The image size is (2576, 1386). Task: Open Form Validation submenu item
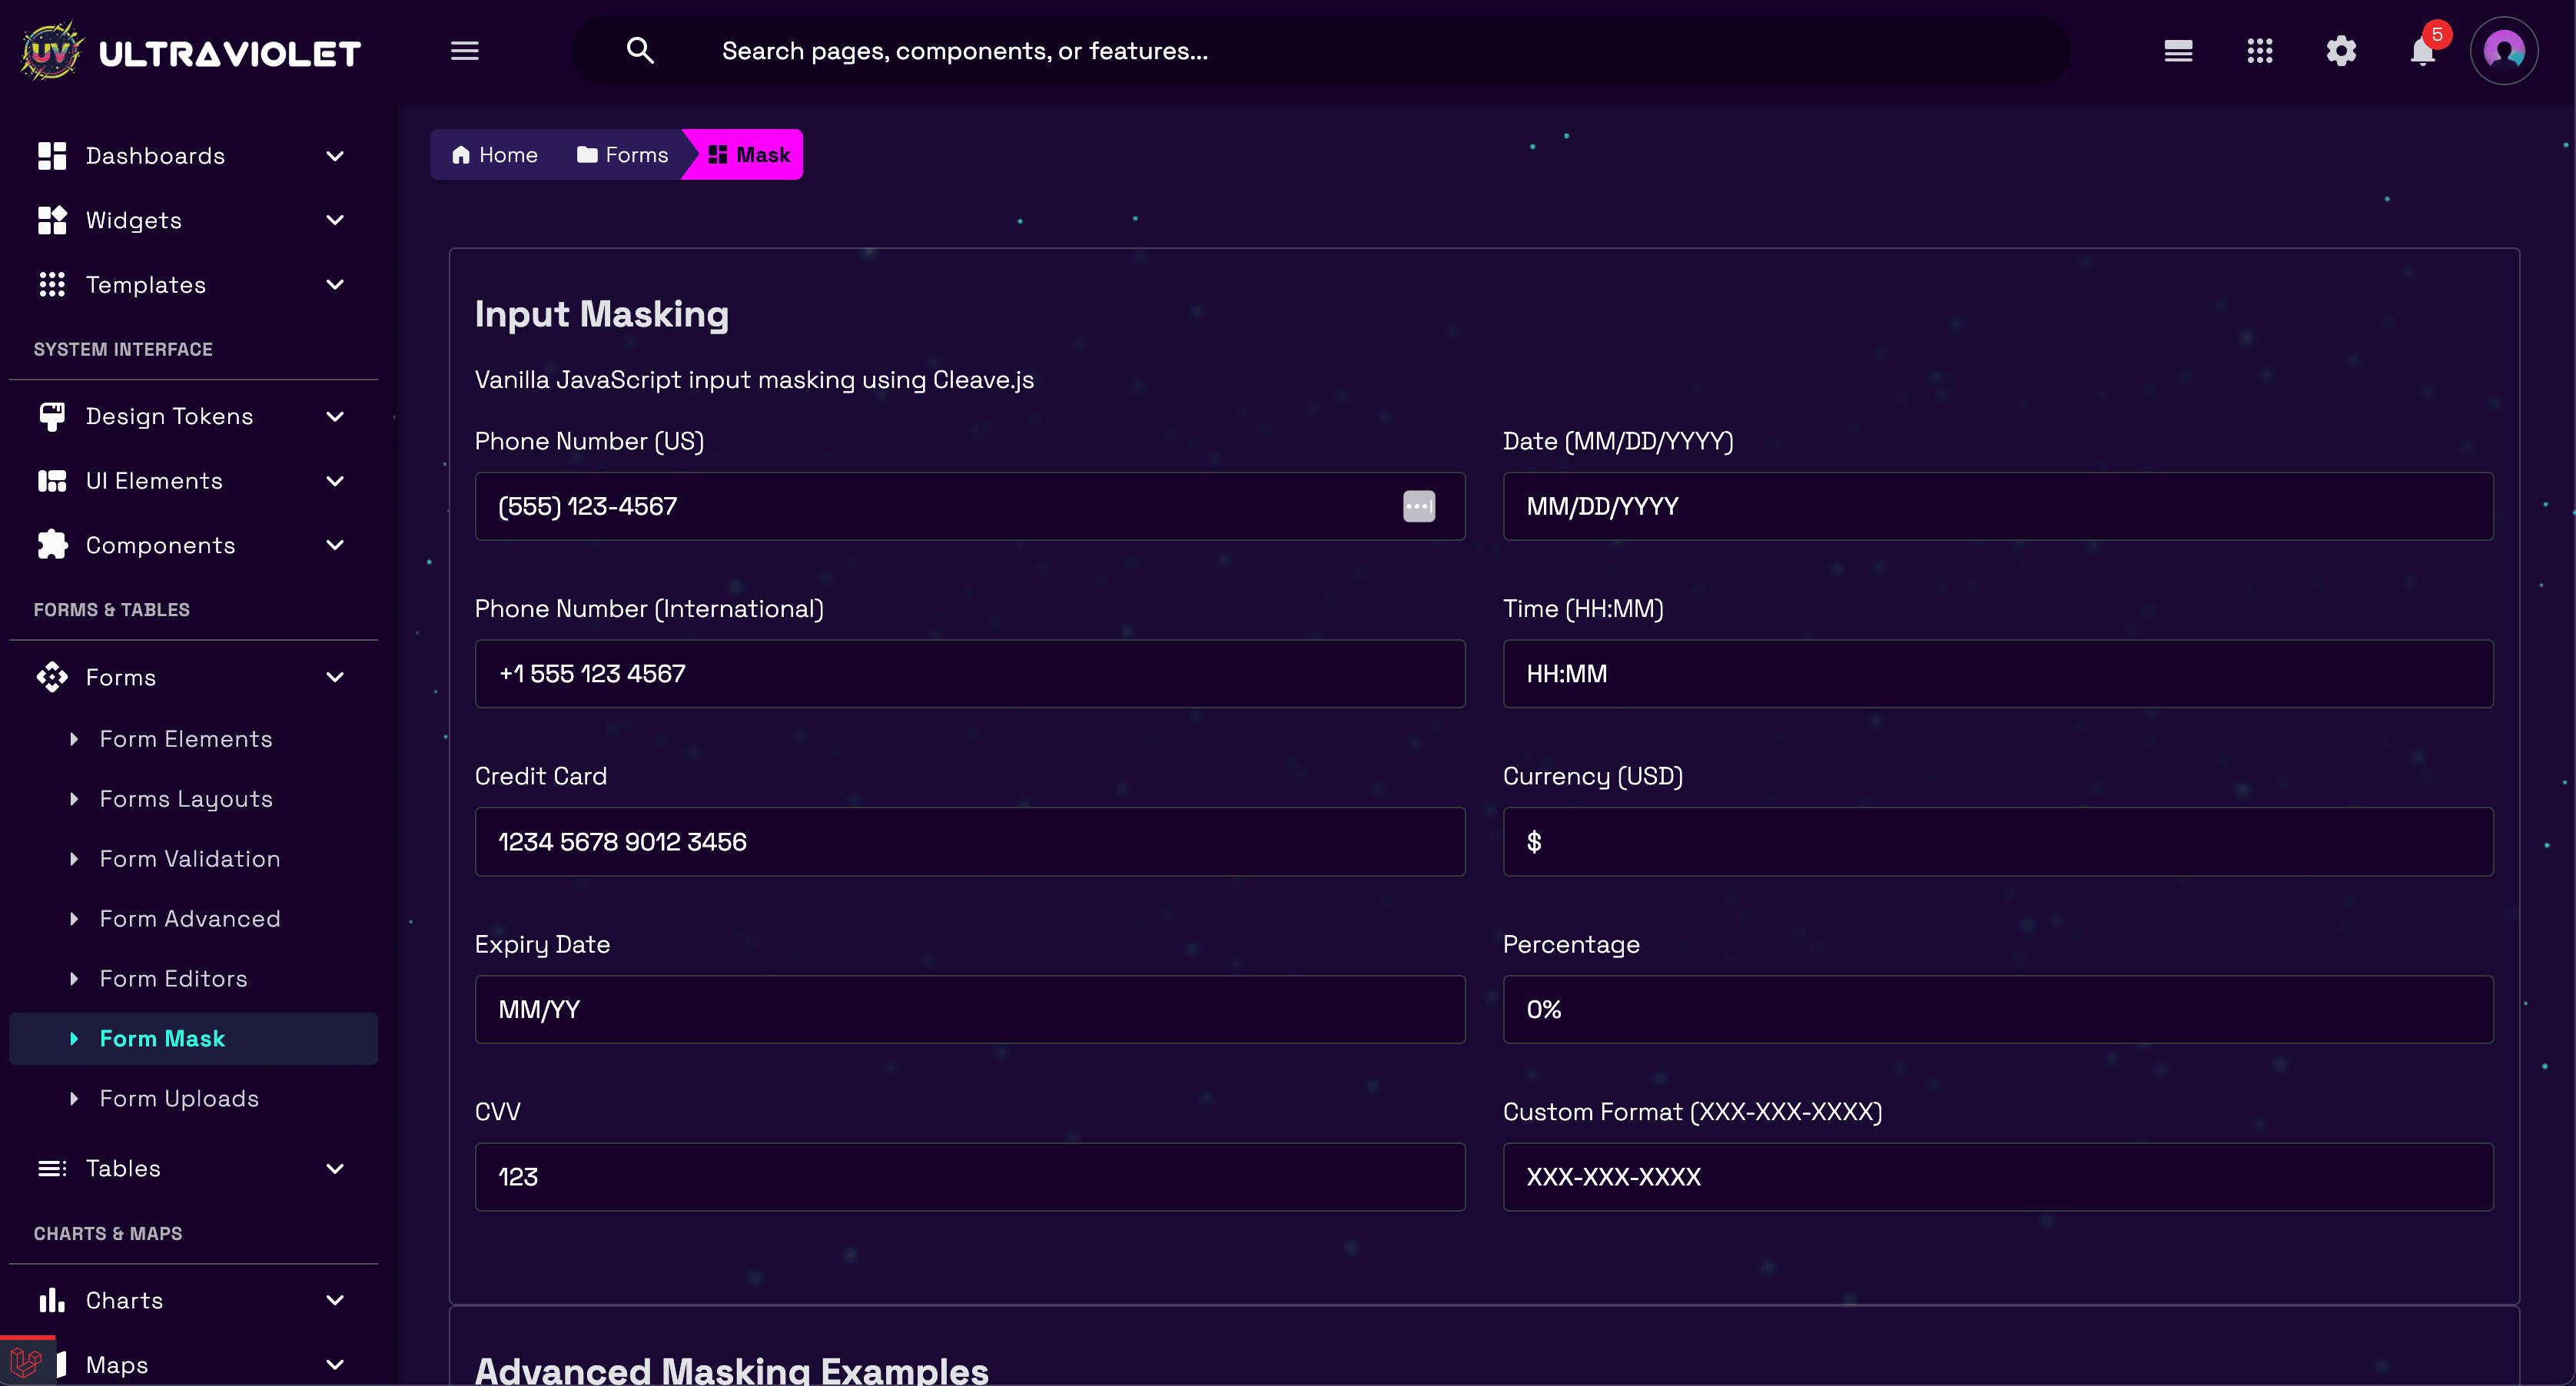tap(190, 859)
